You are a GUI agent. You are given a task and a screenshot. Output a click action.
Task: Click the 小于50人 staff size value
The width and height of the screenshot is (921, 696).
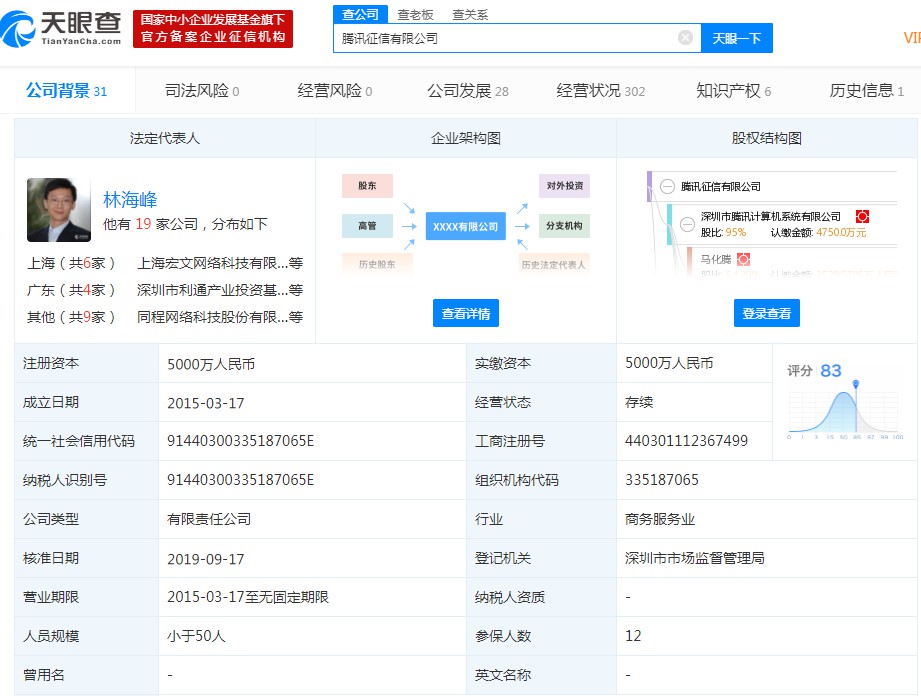point(196,636)
